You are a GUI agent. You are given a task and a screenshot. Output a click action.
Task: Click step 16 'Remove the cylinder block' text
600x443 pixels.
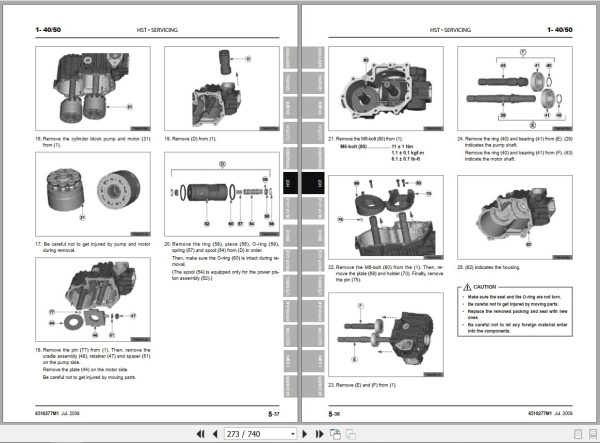93,142
